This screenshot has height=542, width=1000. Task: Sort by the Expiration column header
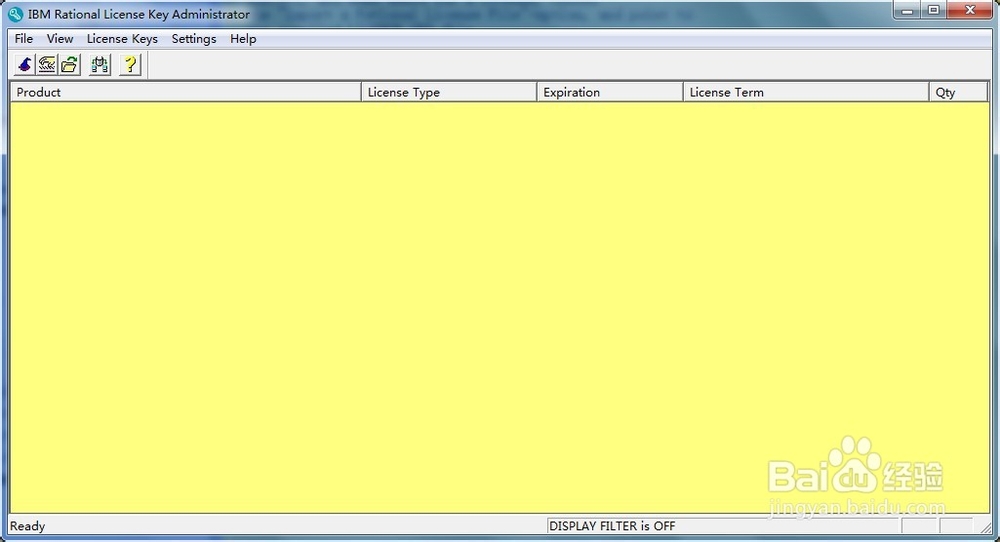point(610,92)
